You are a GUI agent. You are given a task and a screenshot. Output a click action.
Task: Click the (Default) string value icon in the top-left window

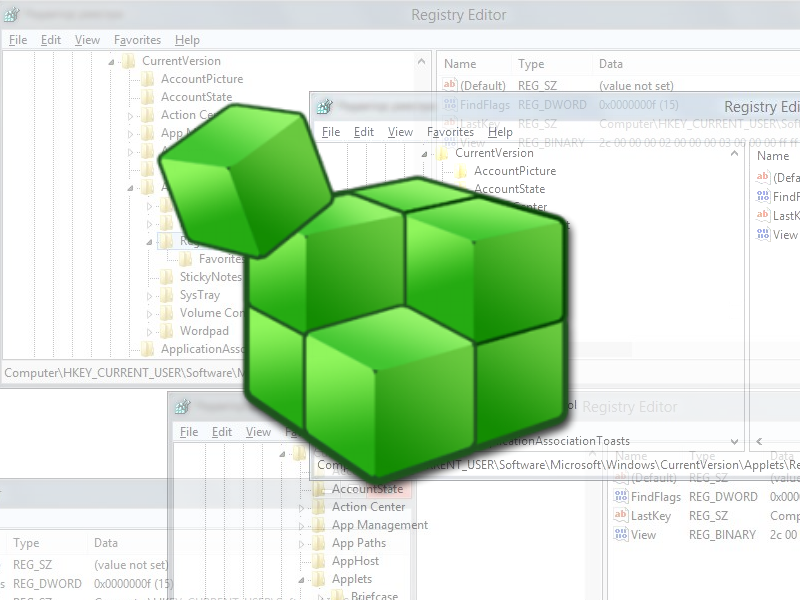point(449,85)
